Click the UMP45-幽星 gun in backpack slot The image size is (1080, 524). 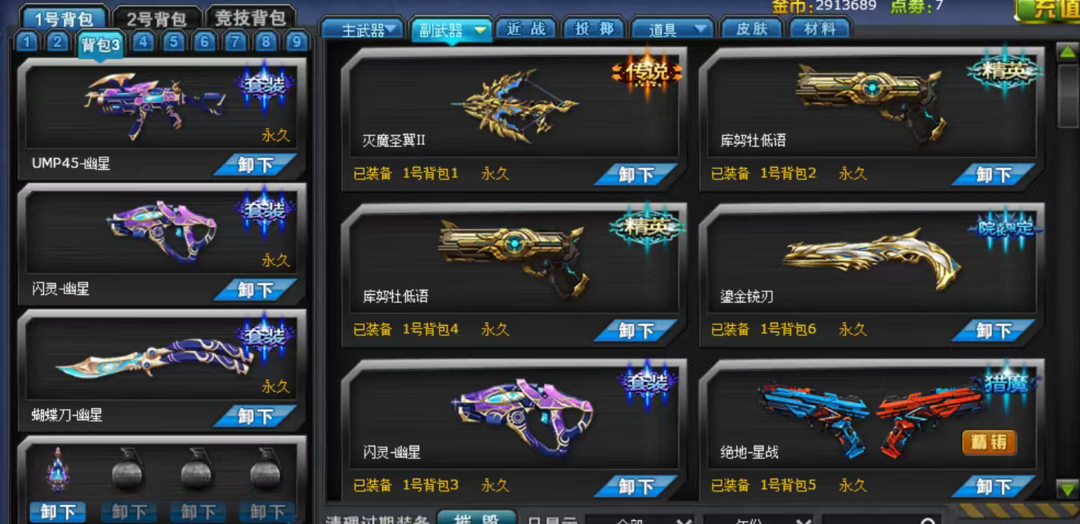pos(156,105)
